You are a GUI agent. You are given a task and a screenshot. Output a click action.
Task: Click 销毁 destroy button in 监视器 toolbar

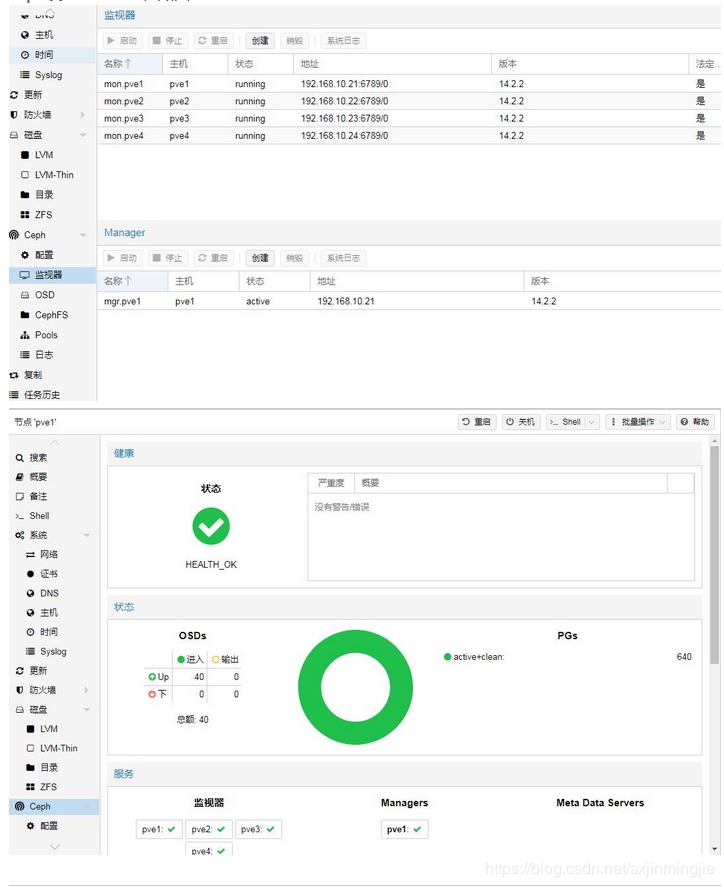[x=294, y=41]
